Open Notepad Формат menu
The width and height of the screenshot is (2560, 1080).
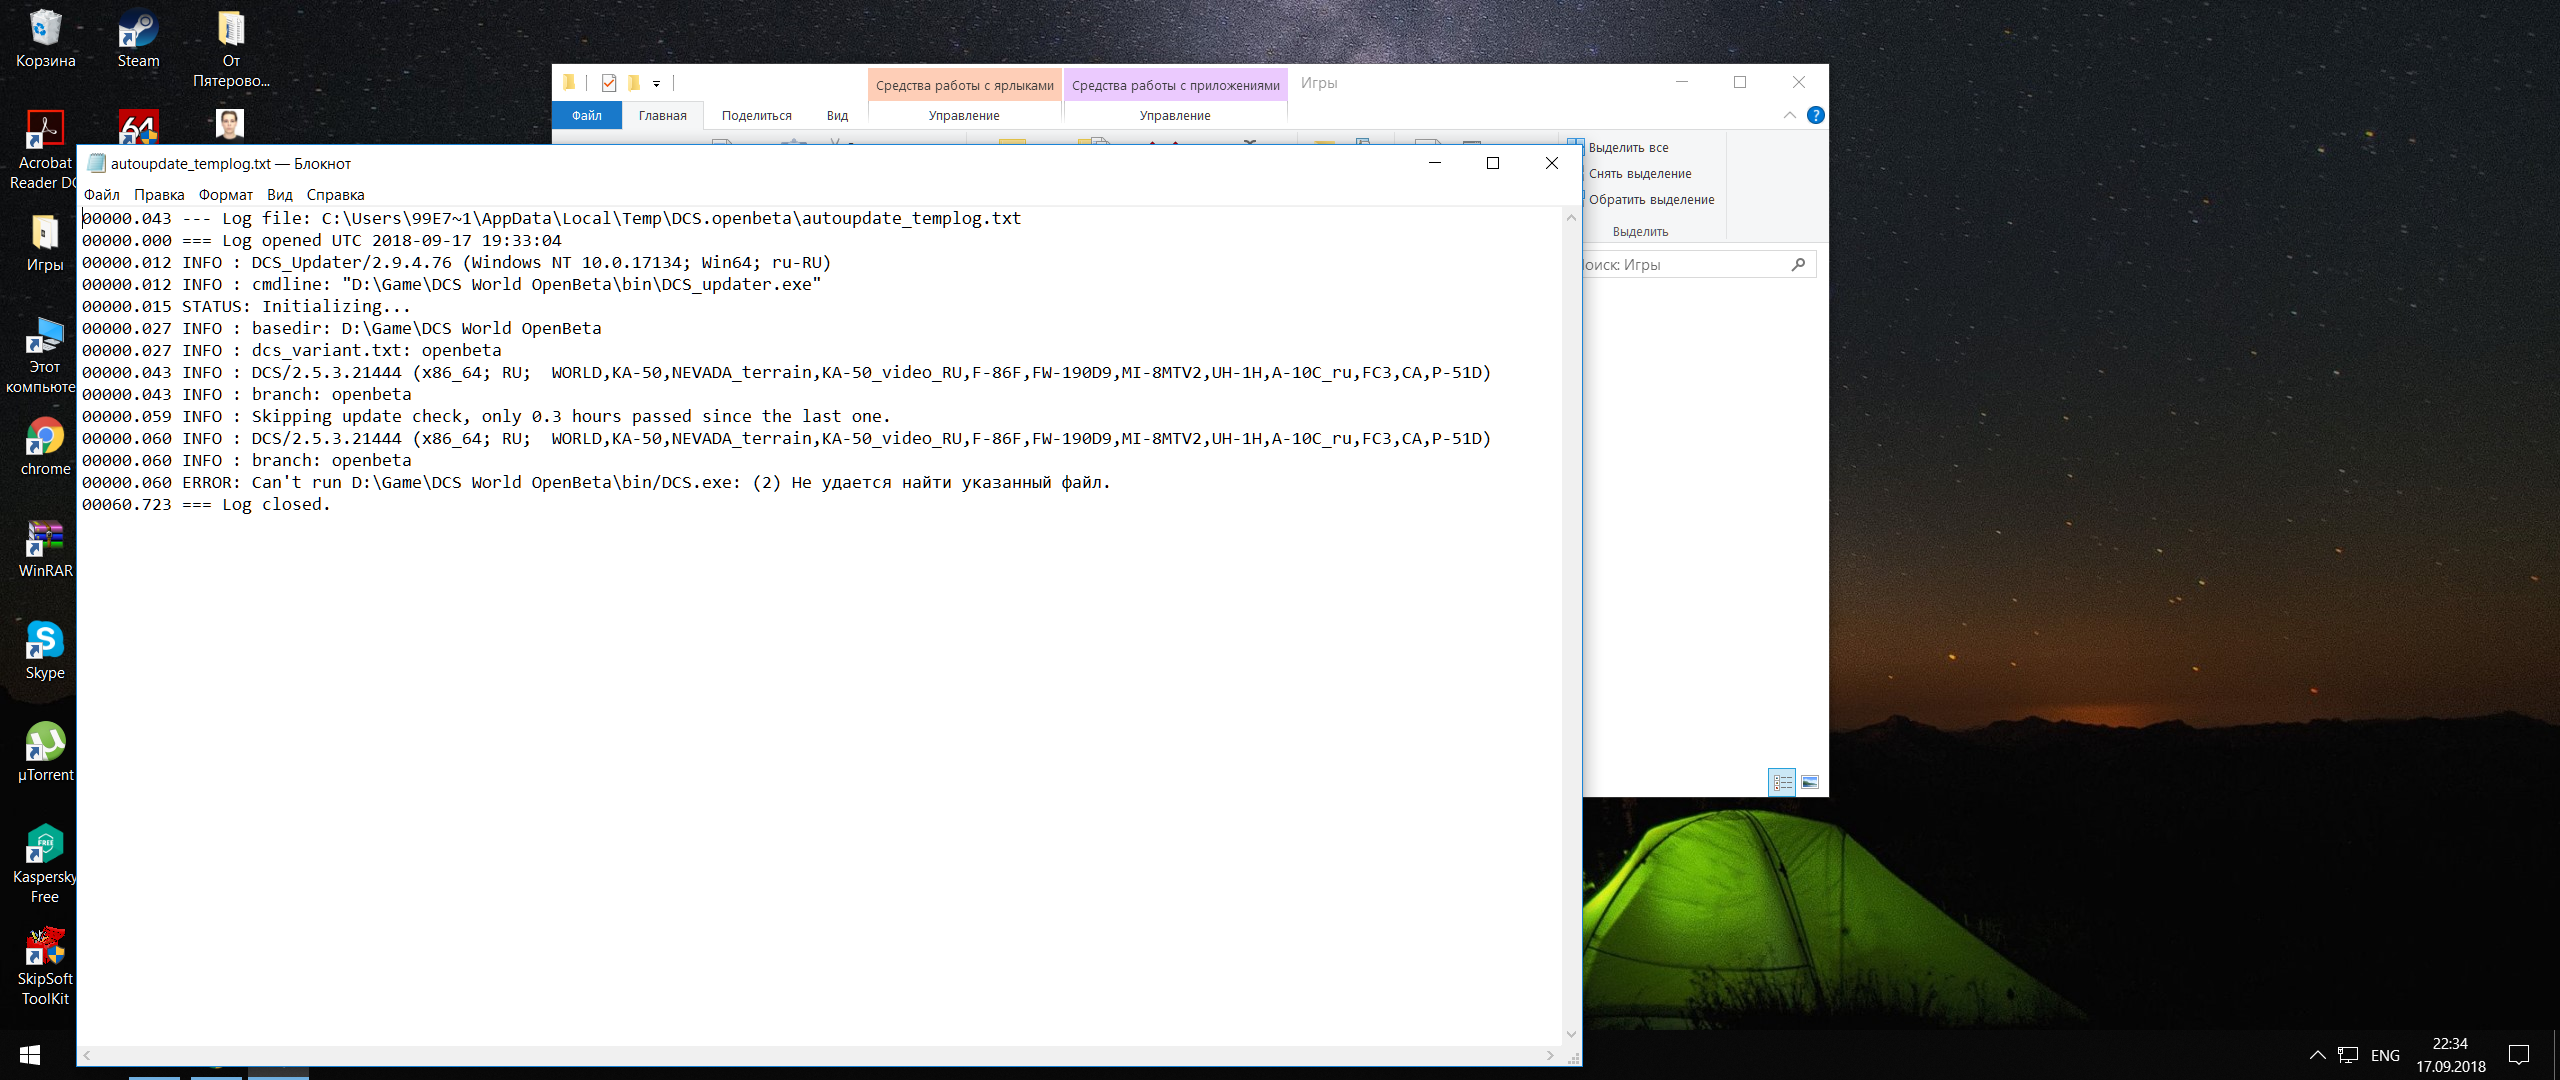[x=226, y=195]
